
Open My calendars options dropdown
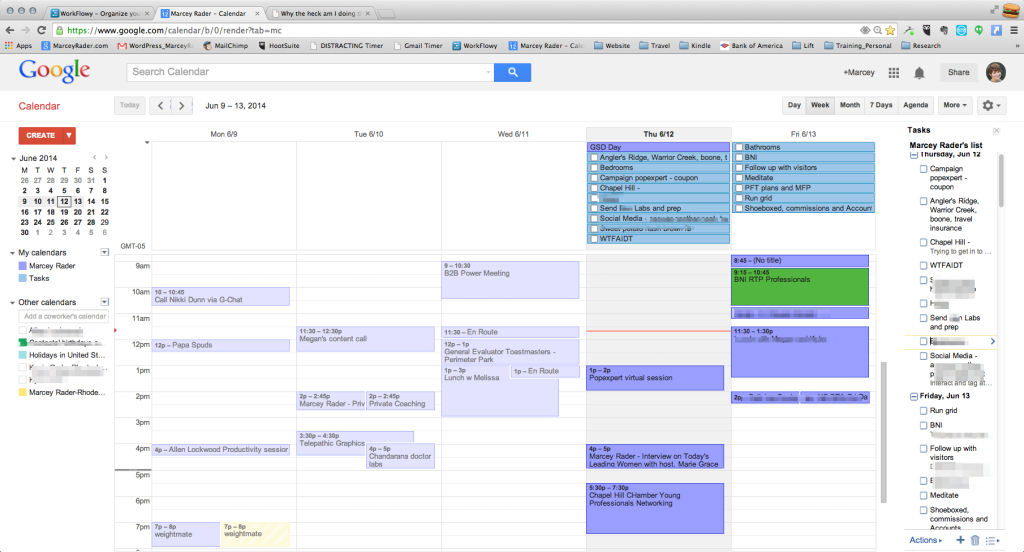[x=104, y=252]
